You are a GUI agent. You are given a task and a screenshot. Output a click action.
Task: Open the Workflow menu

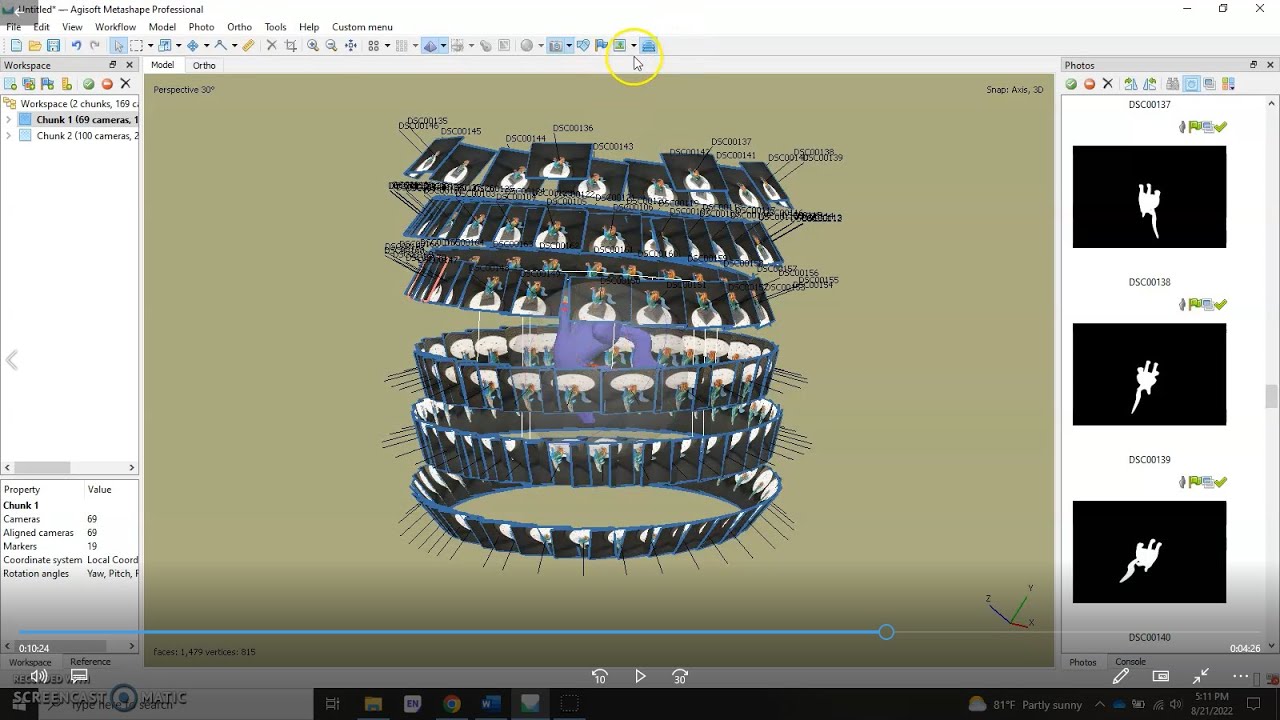pyautogui.click(x=115, y=27)
